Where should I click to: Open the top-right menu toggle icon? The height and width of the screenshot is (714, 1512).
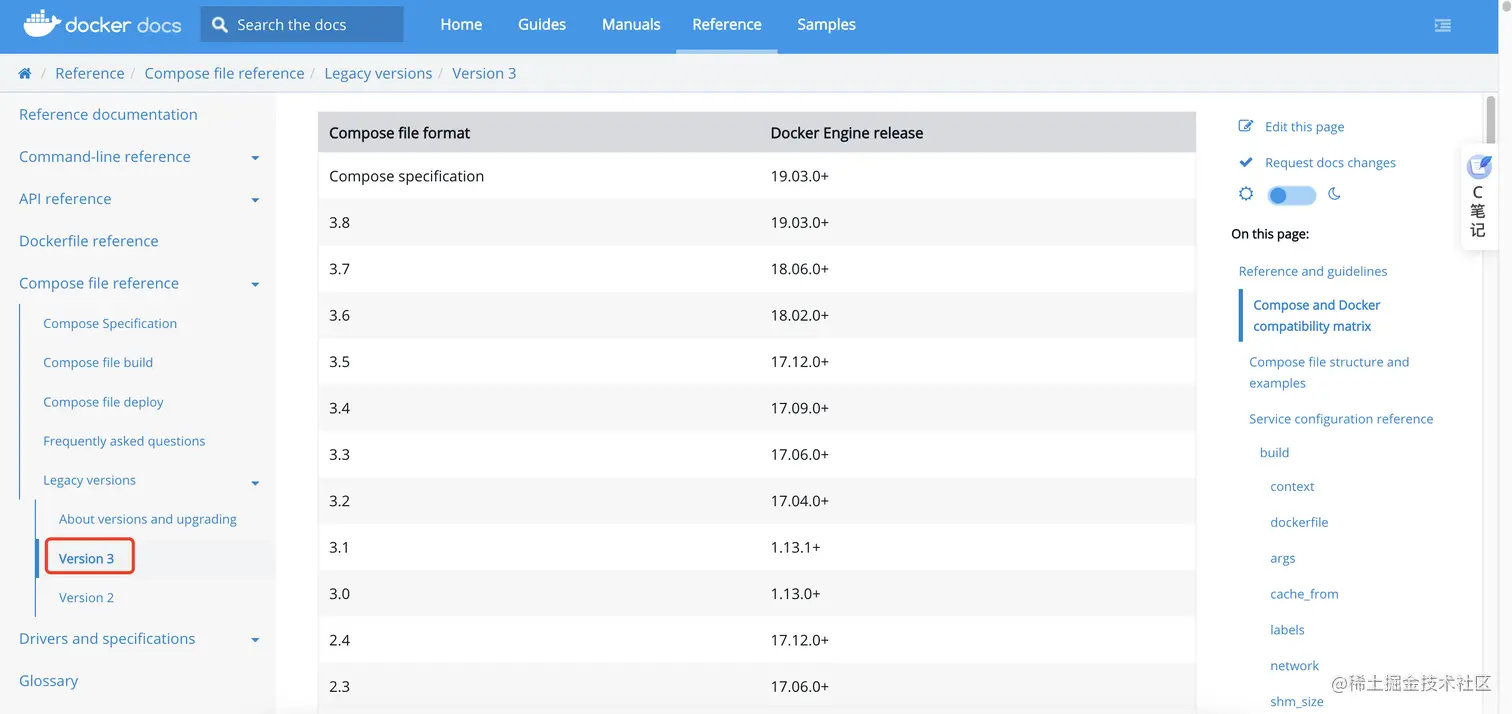tap(1442, 25)
